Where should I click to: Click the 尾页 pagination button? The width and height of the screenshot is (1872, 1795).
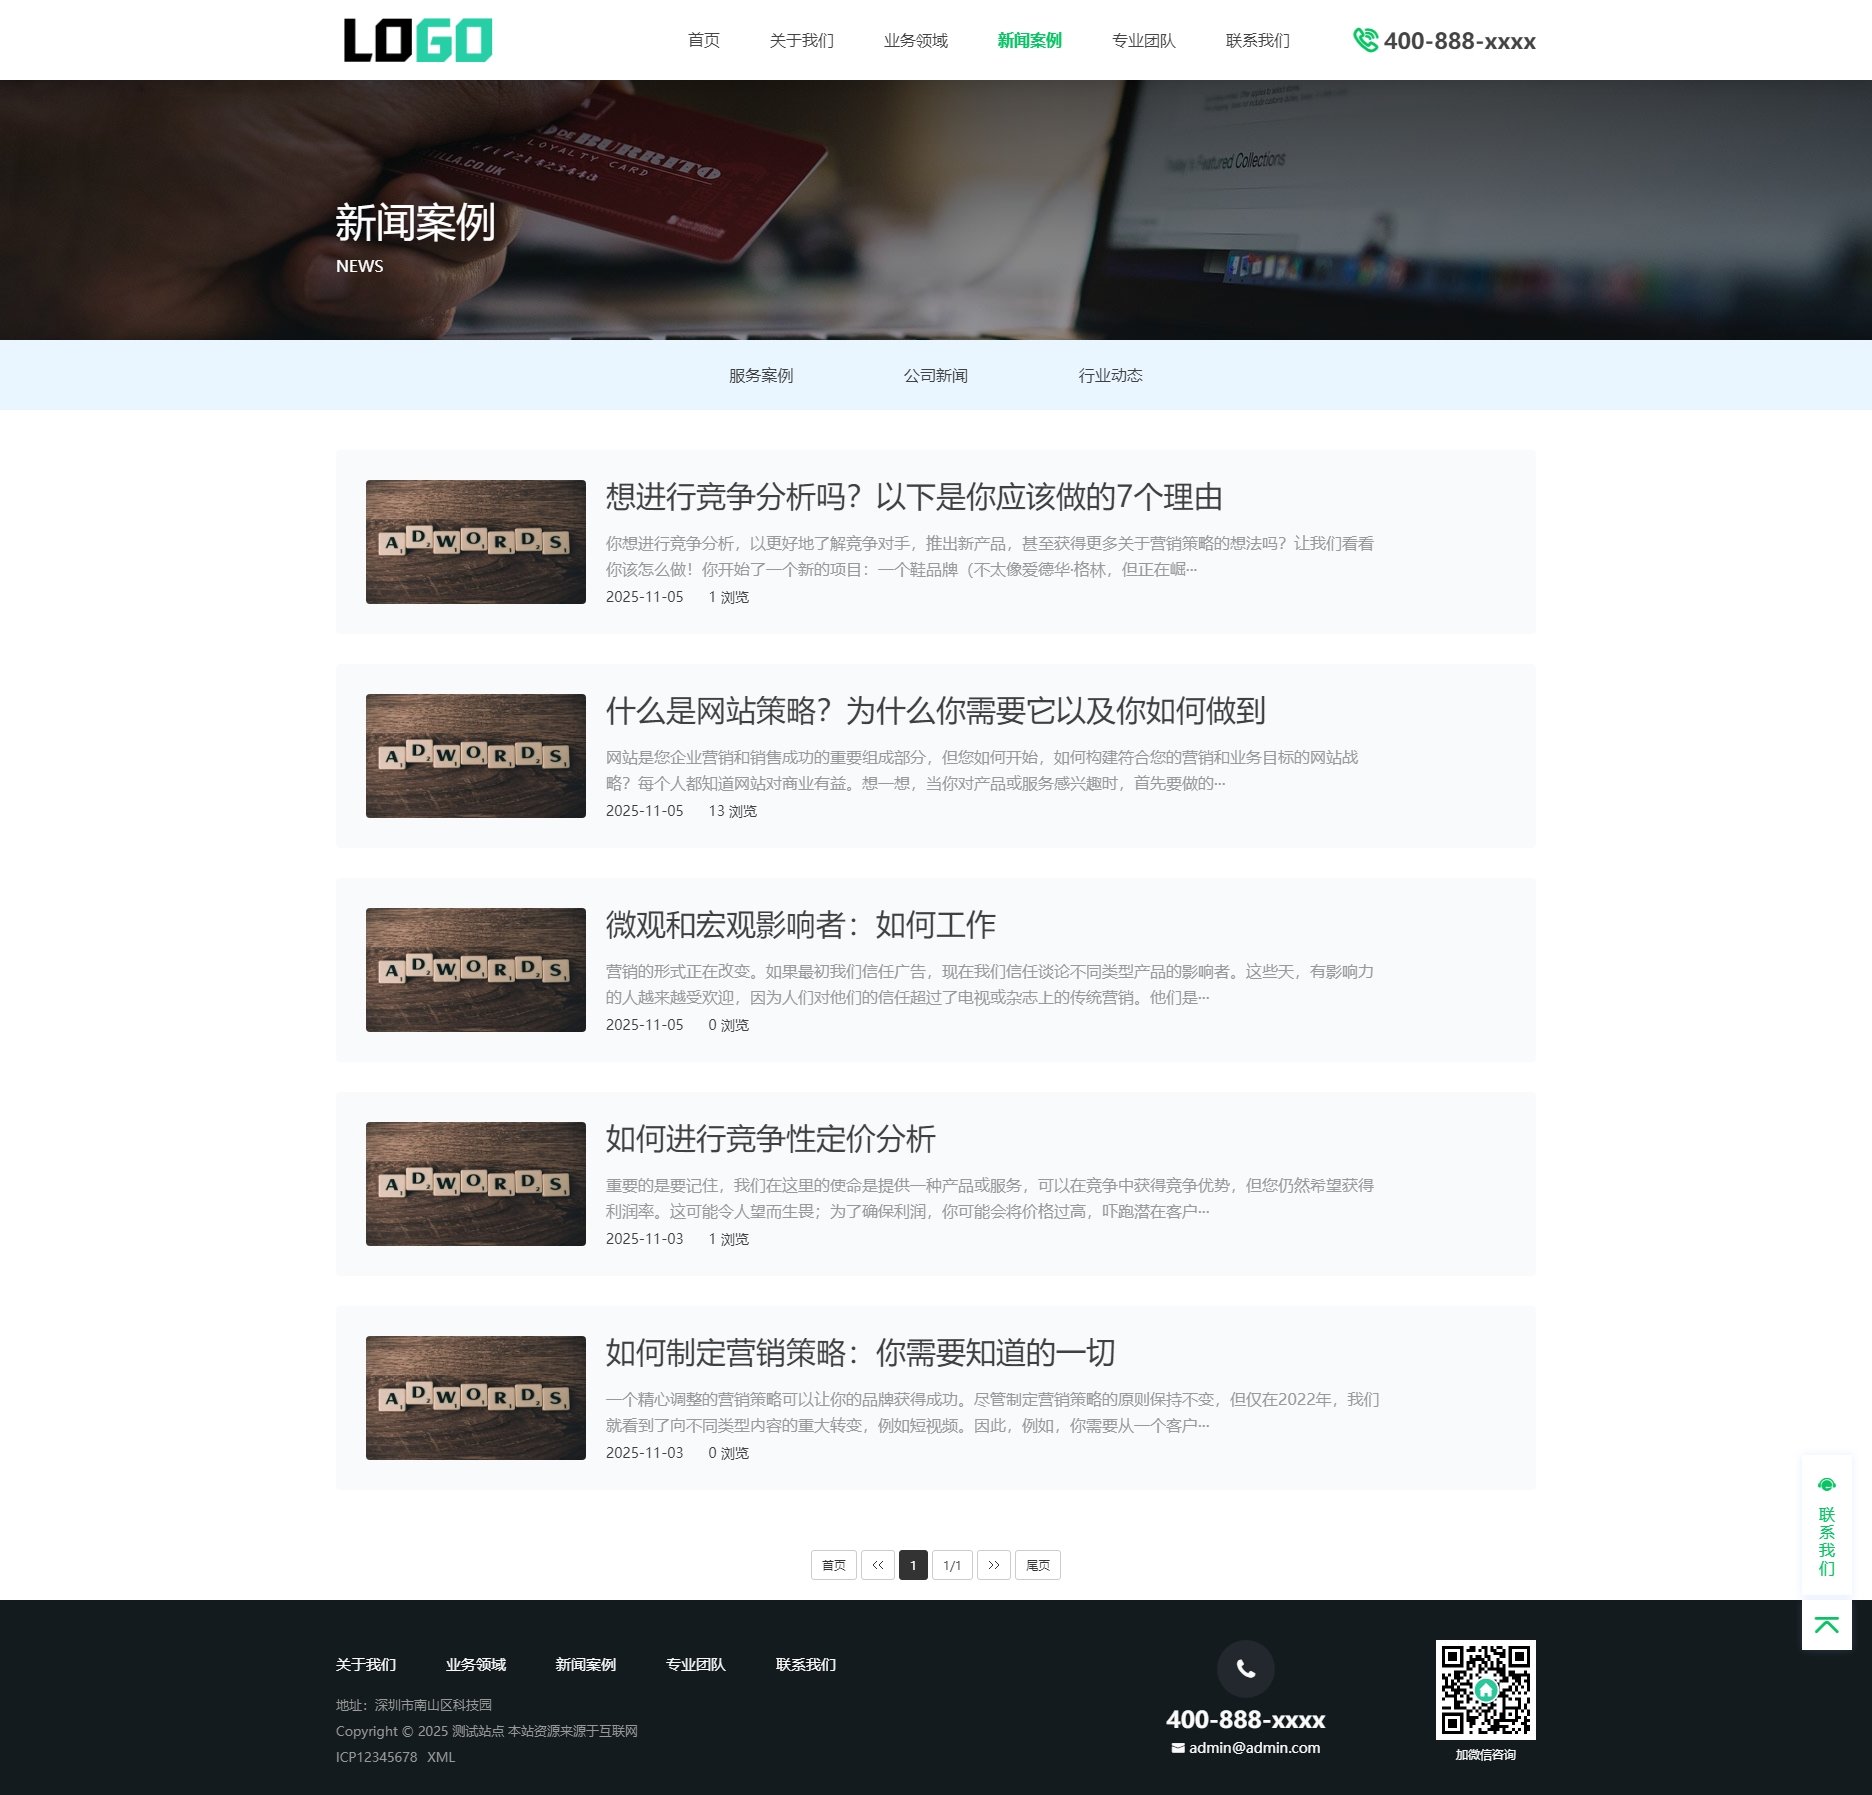click(1037, 1565)
